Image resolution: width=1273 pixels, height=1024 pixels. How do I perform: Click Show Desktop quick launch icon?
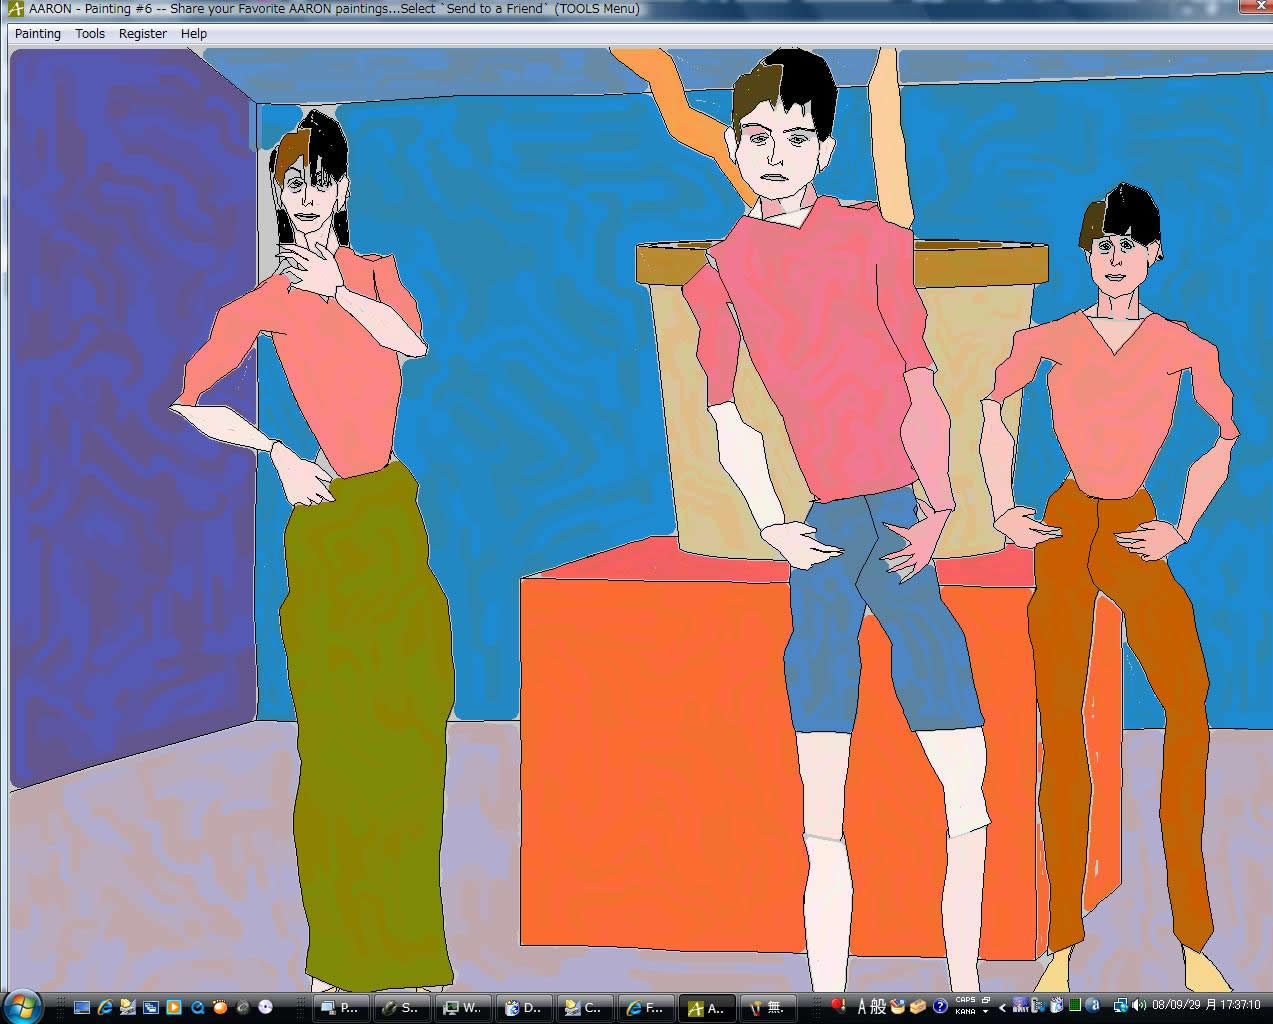(82, 1007)
